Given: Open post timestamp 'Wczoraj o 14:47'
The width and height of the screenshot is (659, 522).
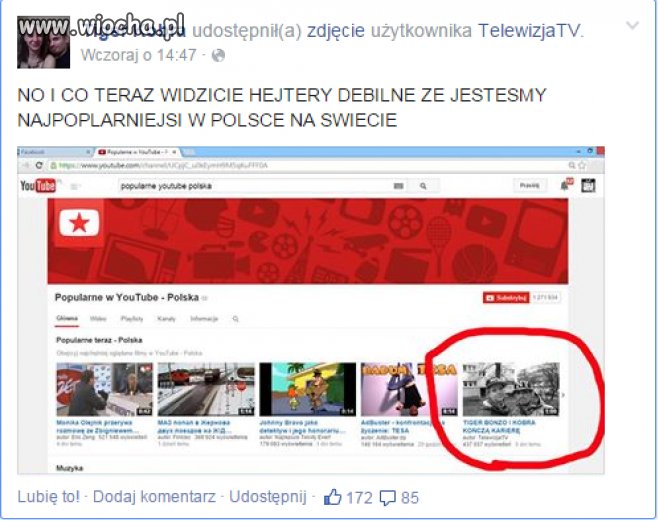Looking at the screenshot, I should tap(138, 55).
